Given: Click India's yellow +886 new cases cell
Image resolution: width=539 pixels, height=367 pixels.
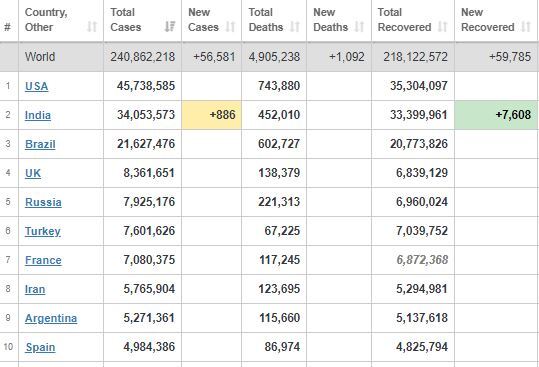Looking at the screenshot, I should [x=211, y=115].
